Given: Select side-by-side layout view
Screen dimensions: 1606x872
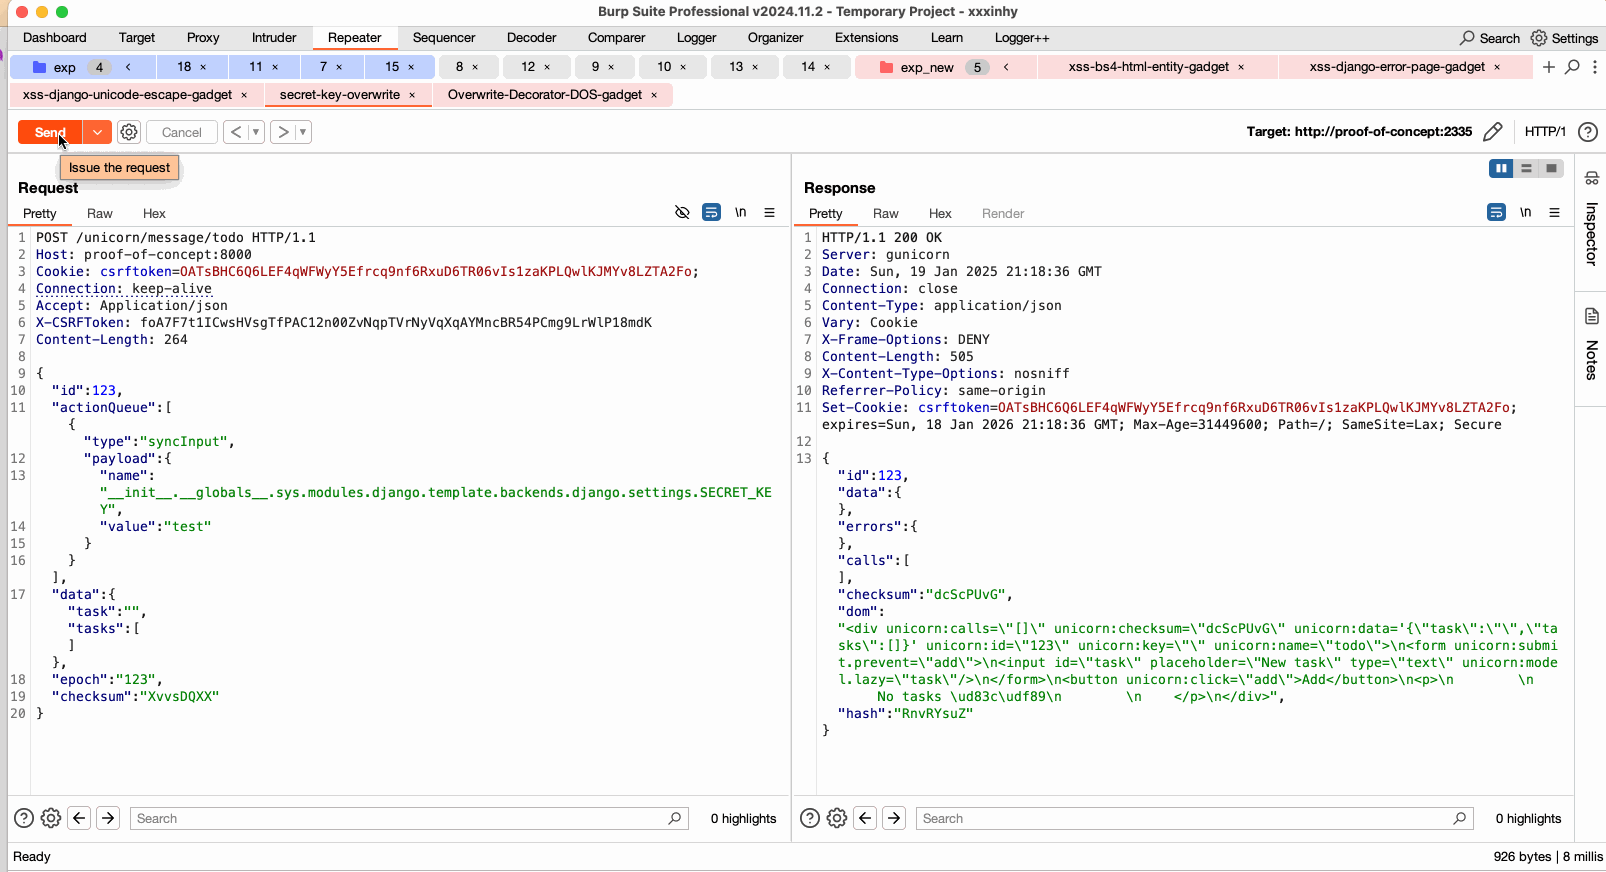Looking at the screenshot, I should pos(1501,168).
